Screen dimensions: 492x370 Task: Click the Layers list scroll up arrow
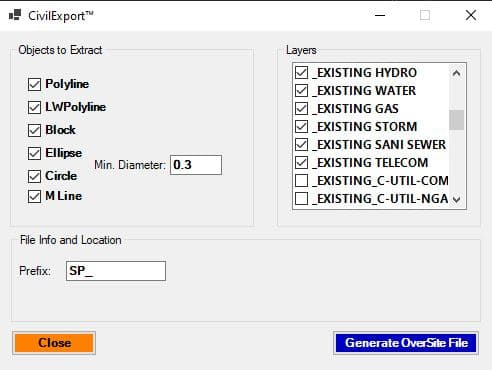coord(456,73)
